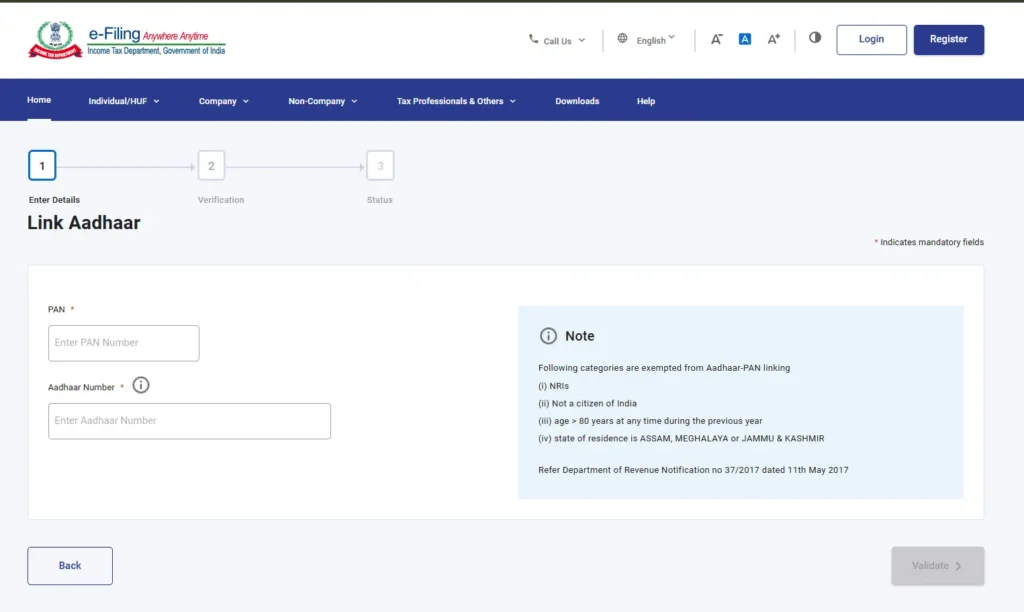Open the Help page
Viewport: 1024px width, 612px height.
(646, 101)
